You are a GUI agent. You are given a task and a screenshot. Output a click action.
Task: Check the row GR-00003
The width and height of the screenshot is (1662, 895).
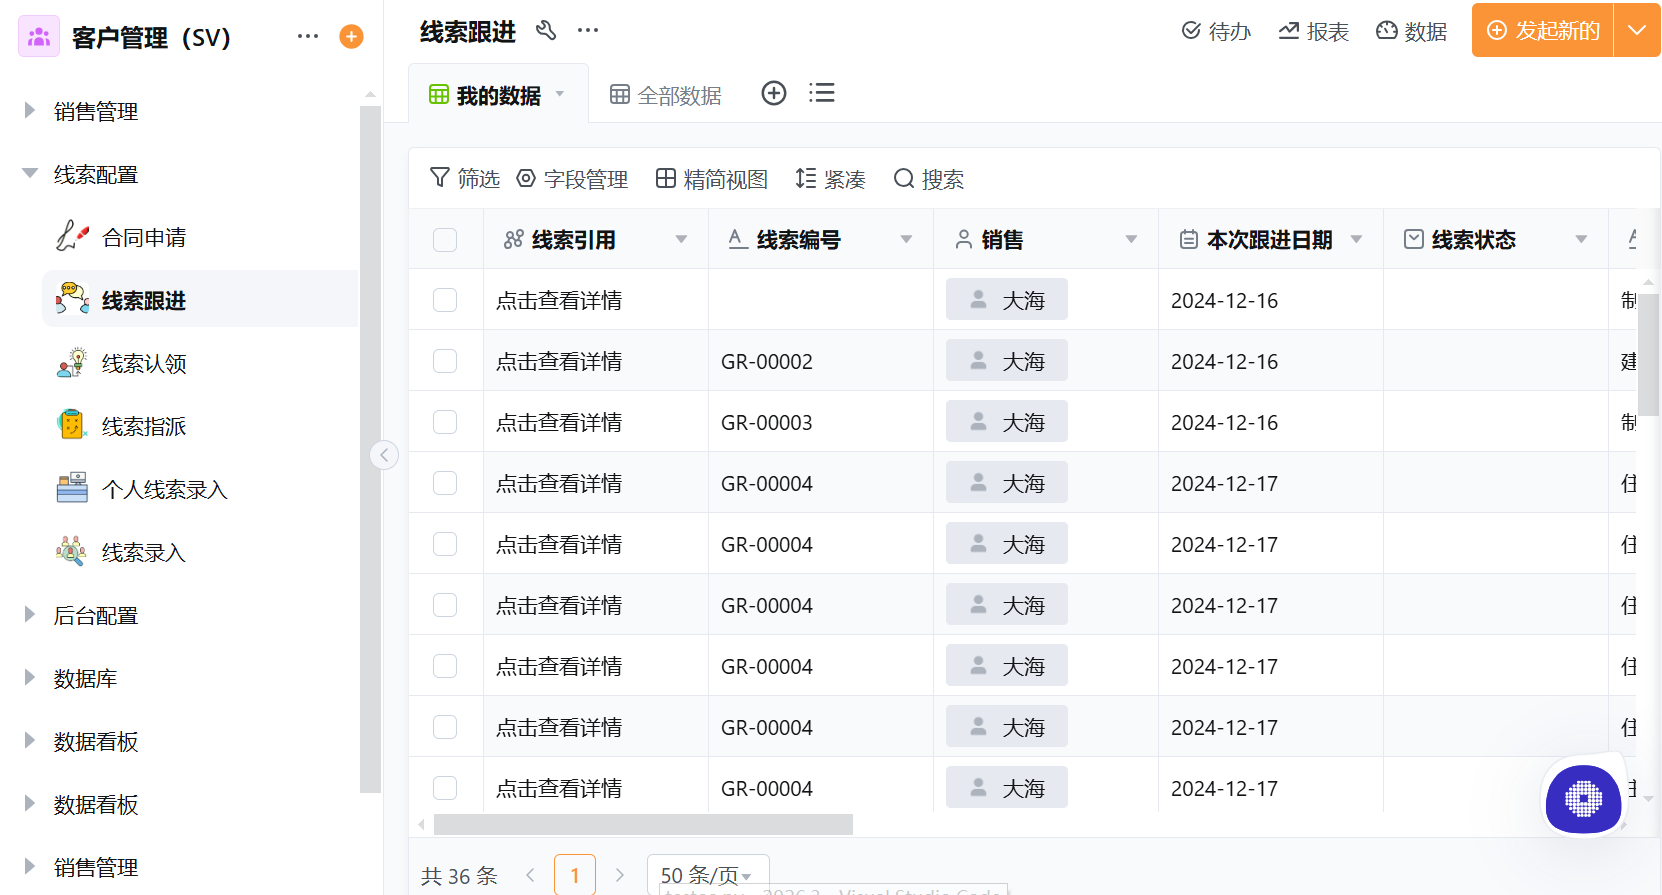point(445,422)
